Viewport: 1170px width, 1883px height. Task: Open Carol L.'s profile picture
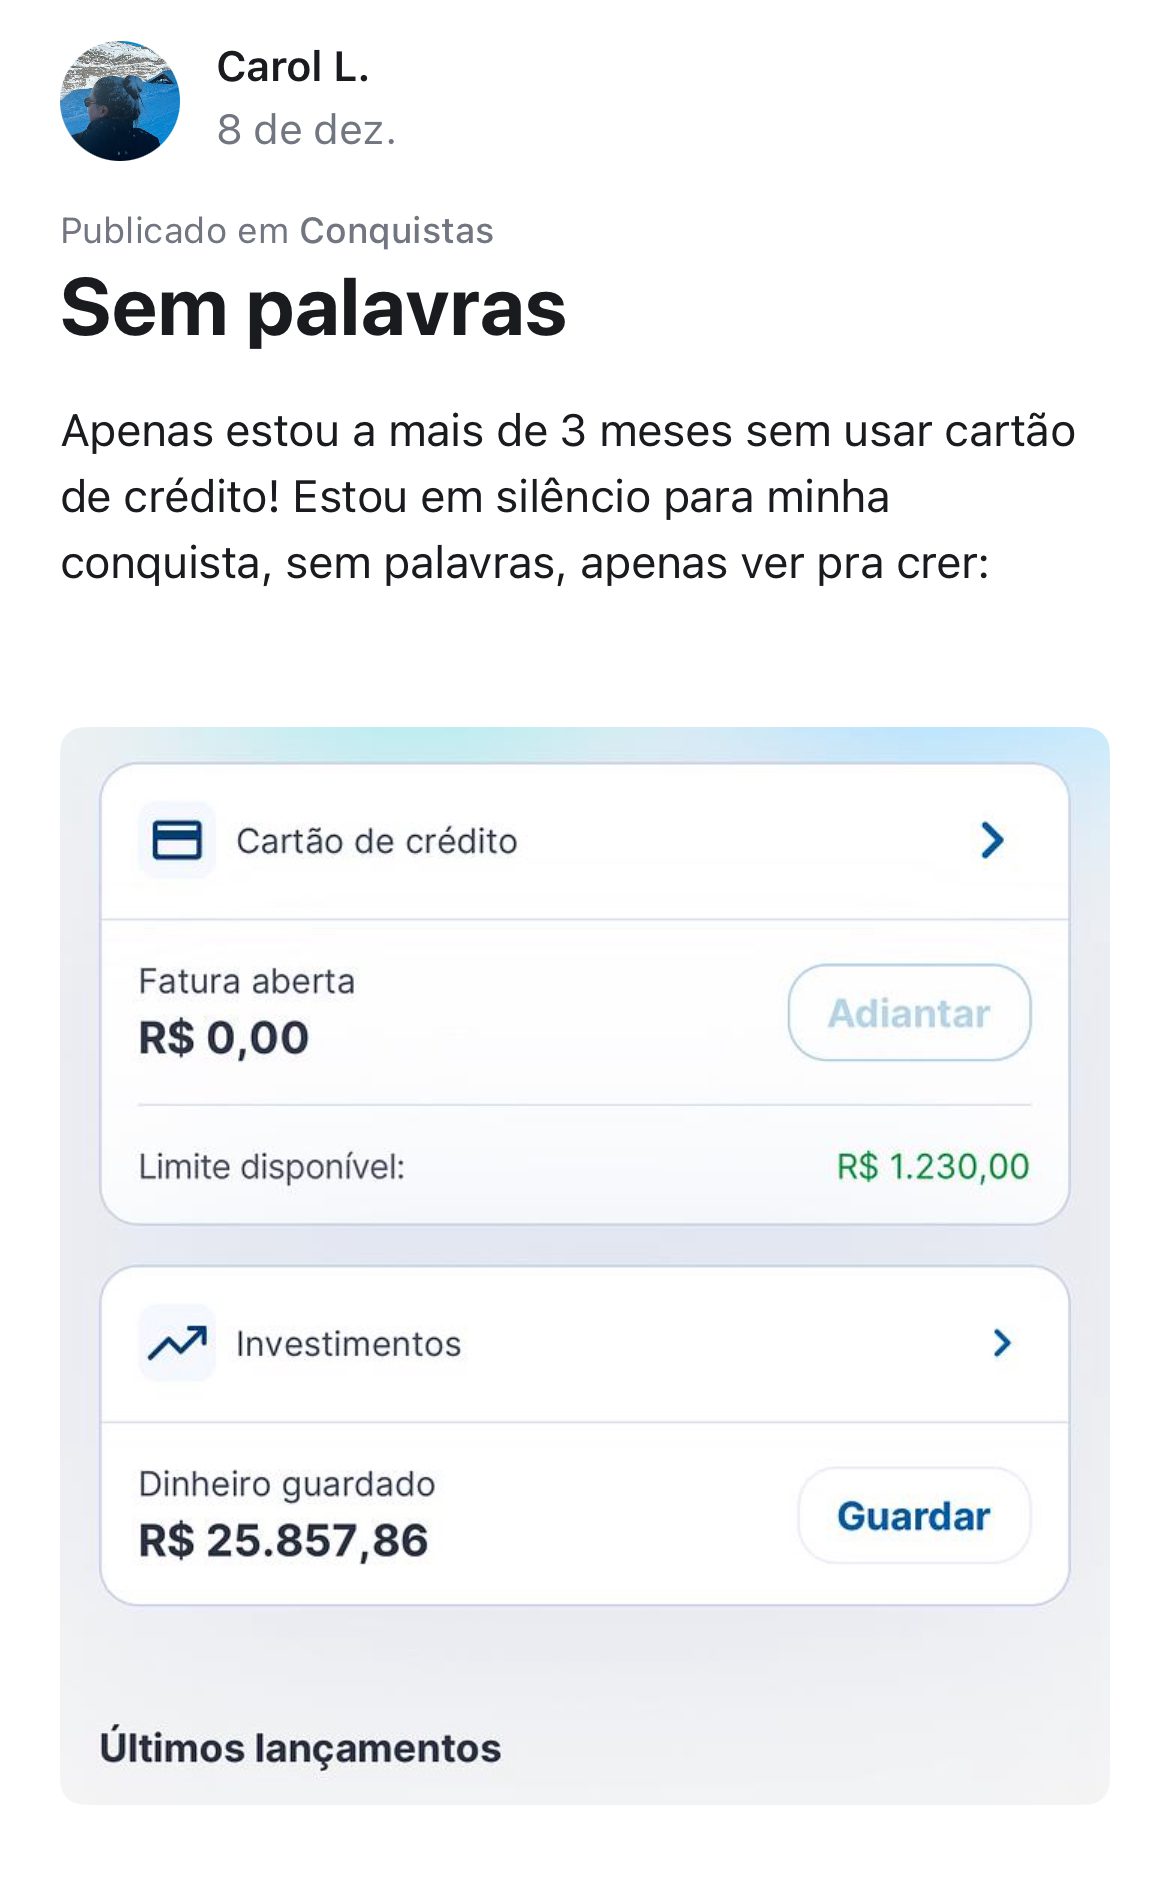pos(120,100)
